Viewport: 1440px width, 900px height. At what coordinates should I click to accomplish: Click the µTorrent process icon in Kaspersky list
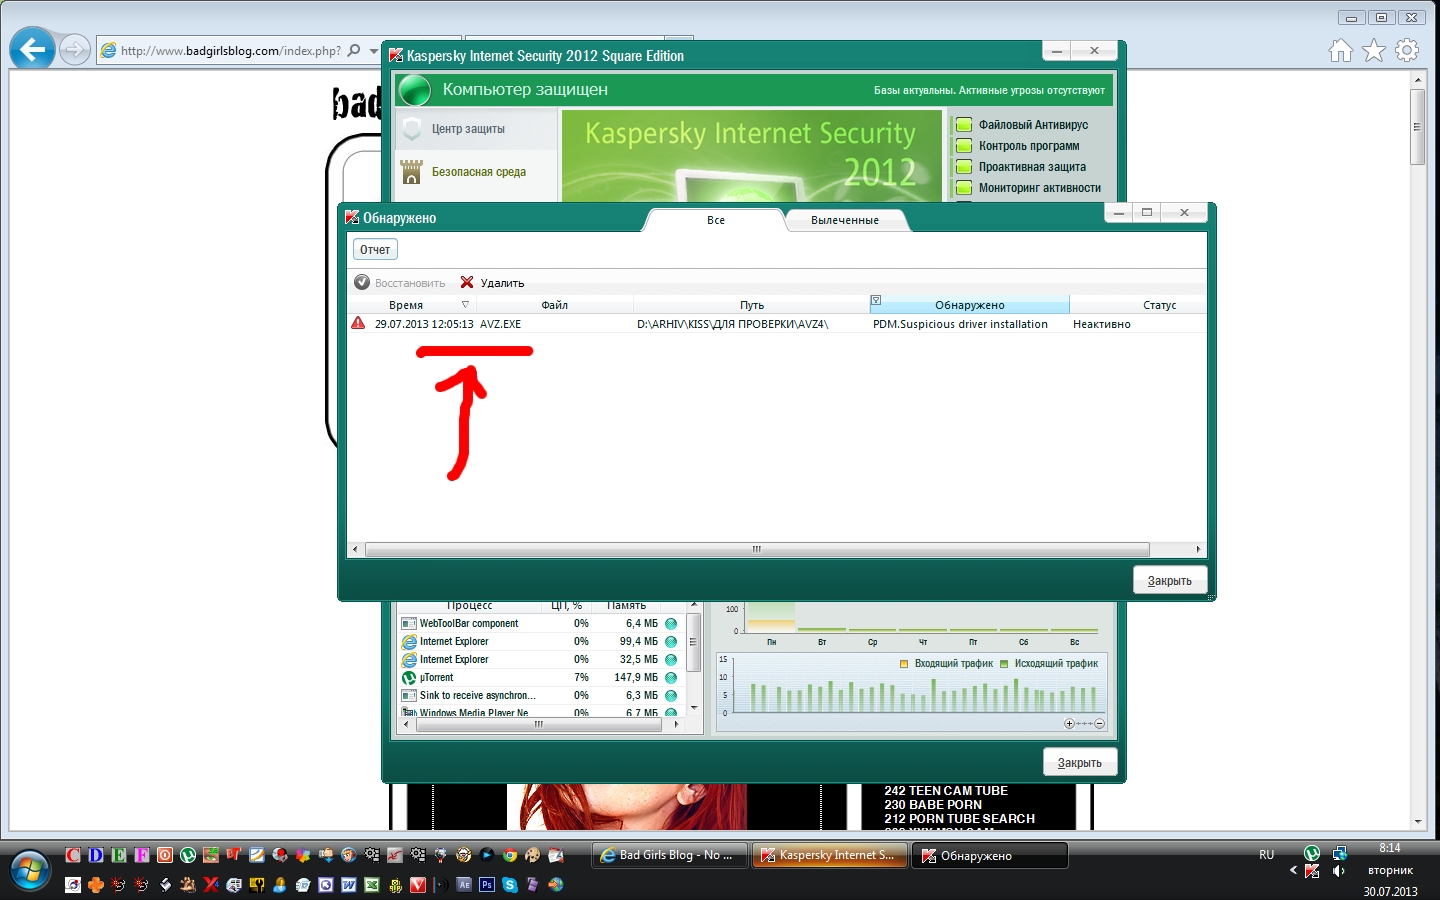[x=409, y=677]
